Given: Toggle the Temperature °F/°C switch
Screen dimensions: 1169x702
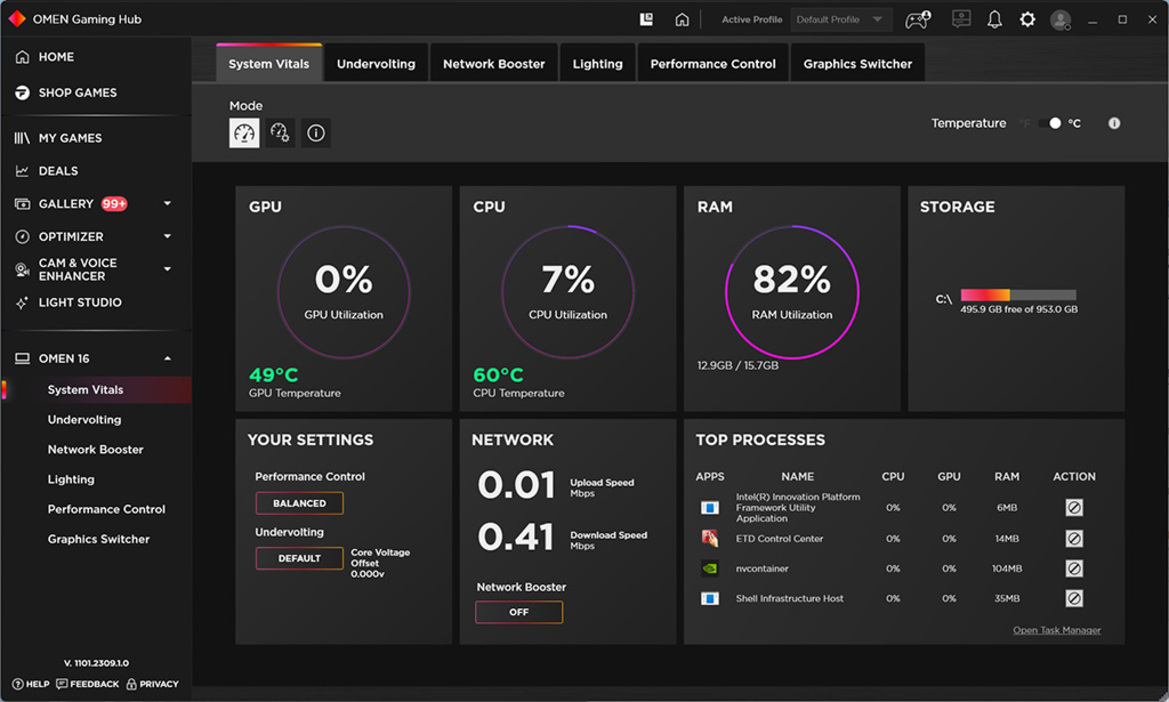Looking at the screenshot, I should [1050, 123].
